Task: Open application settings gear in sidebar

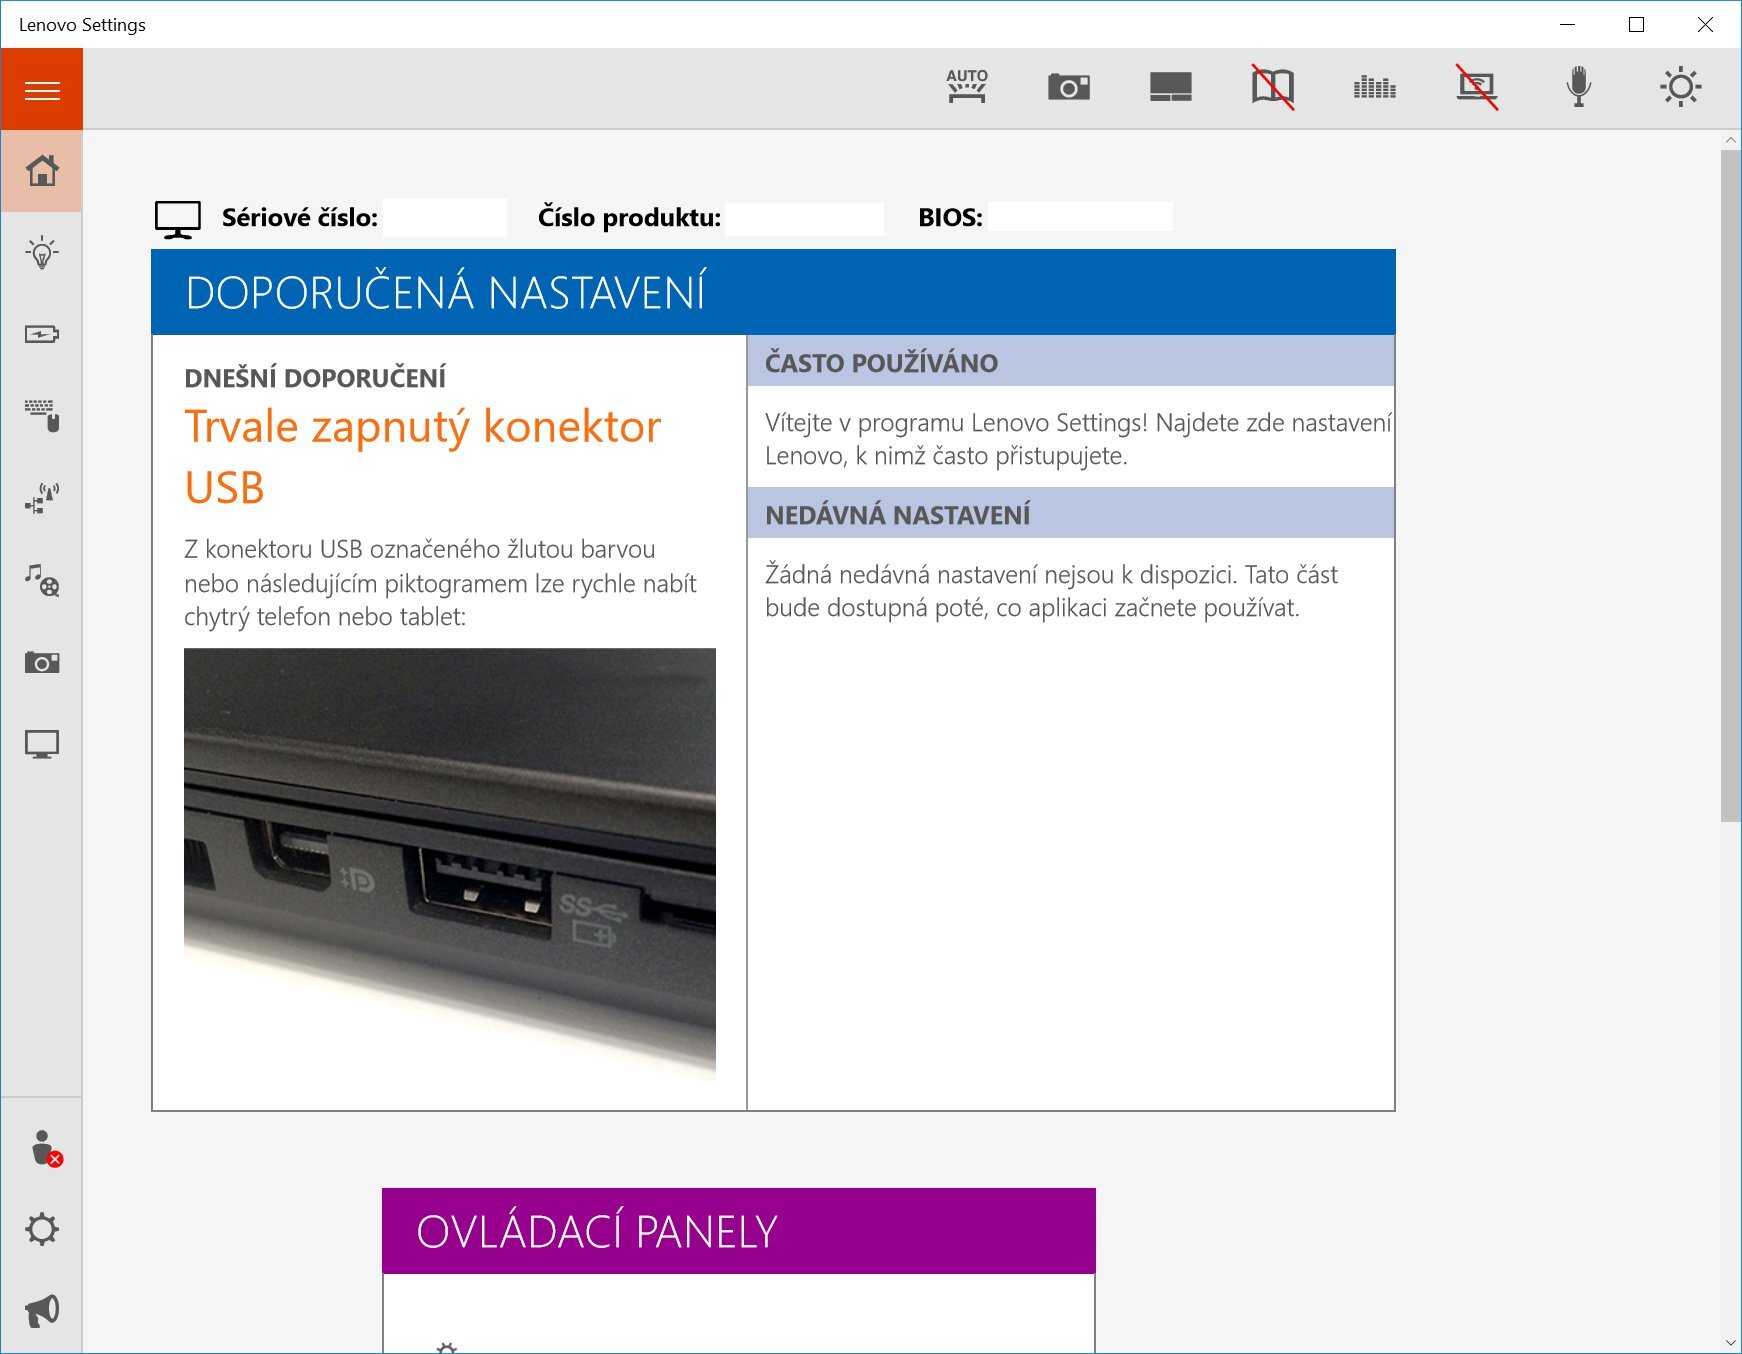Action: pos(42,1229)
